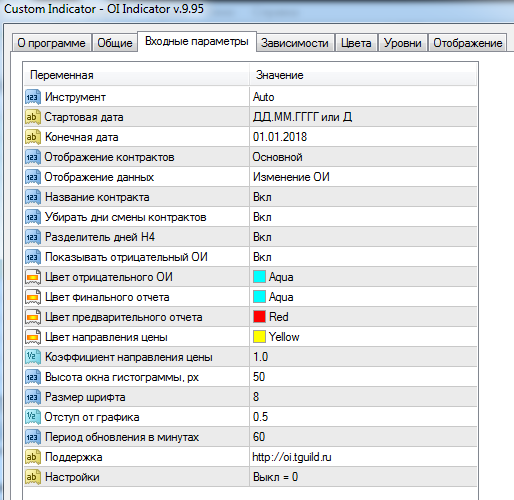
Task: Switch to the Общие tab
Action: click(x=115, y=43)
